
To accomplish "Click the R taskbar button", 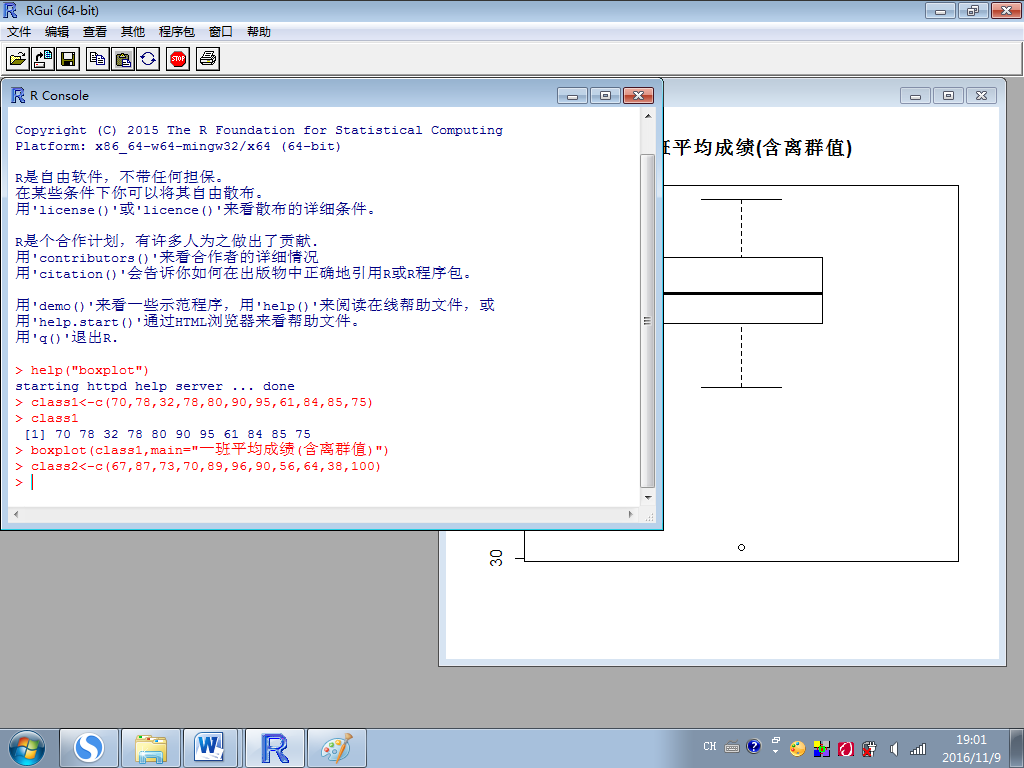I will click(x=274, y=748).
